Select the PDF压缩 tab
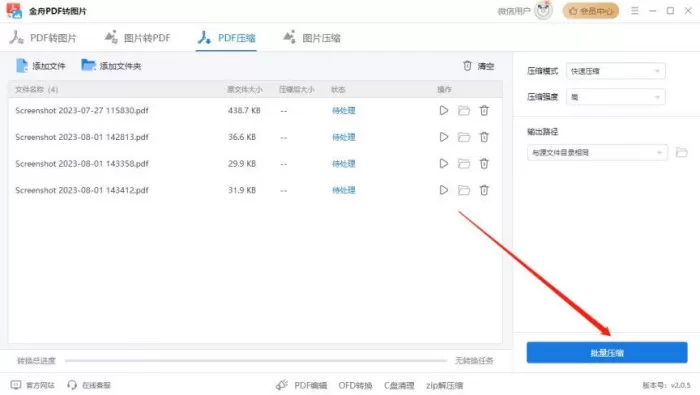 tap(226, 38)
